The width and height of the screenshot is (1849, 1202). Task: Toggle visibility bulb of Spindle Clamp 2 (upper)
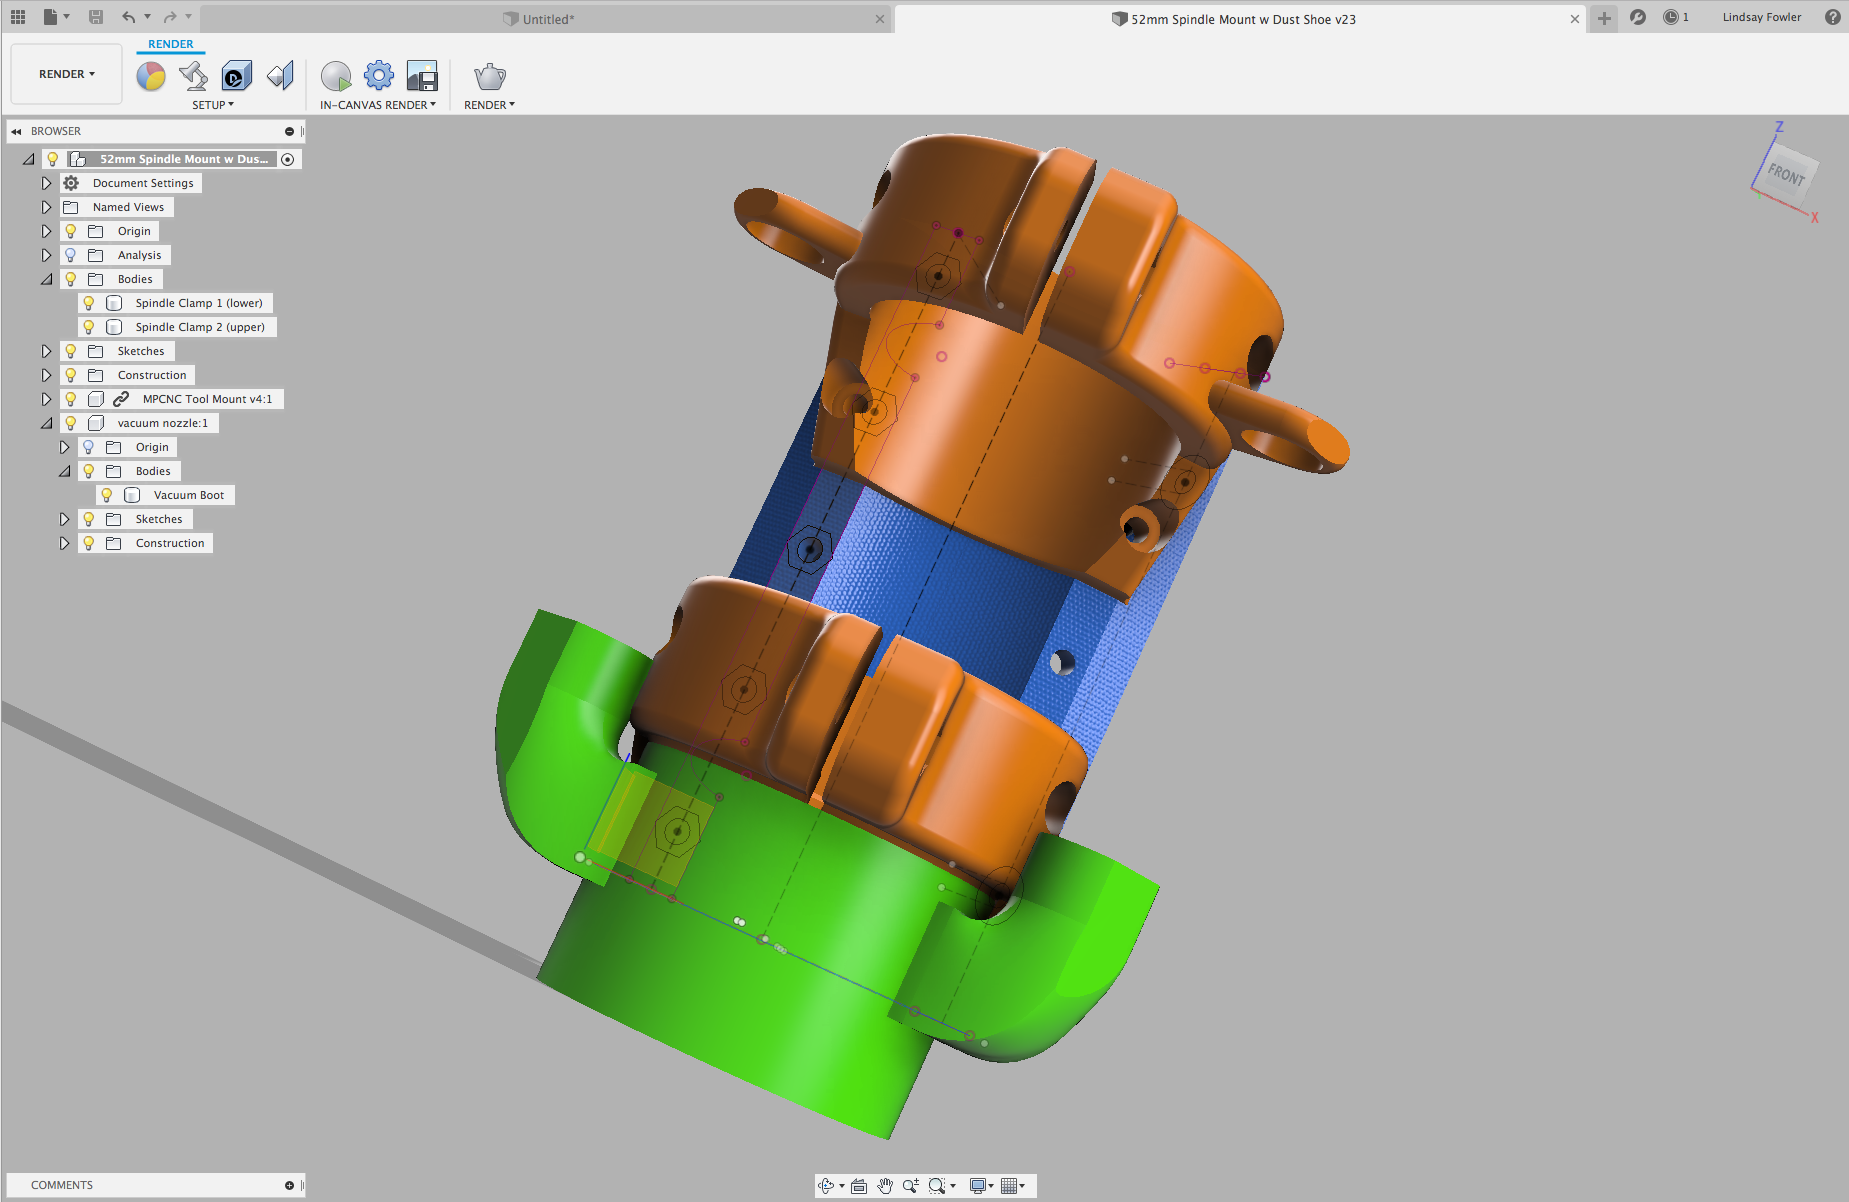pos(89,327)
